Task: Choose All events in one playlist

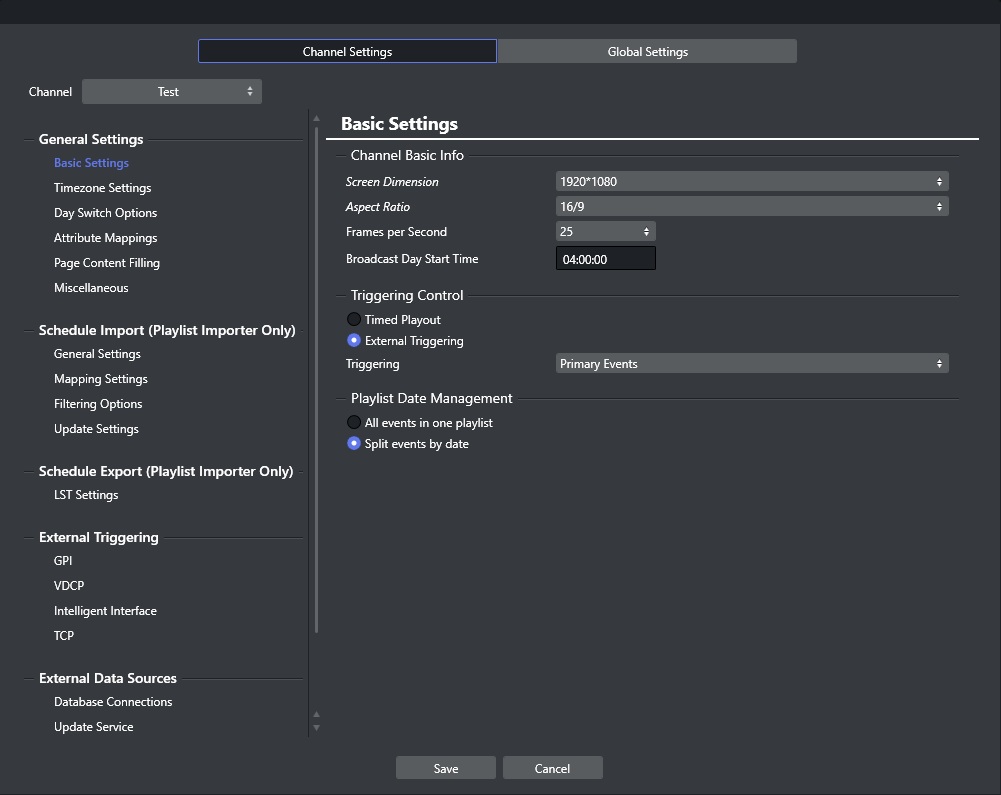Action: point(354,423)
